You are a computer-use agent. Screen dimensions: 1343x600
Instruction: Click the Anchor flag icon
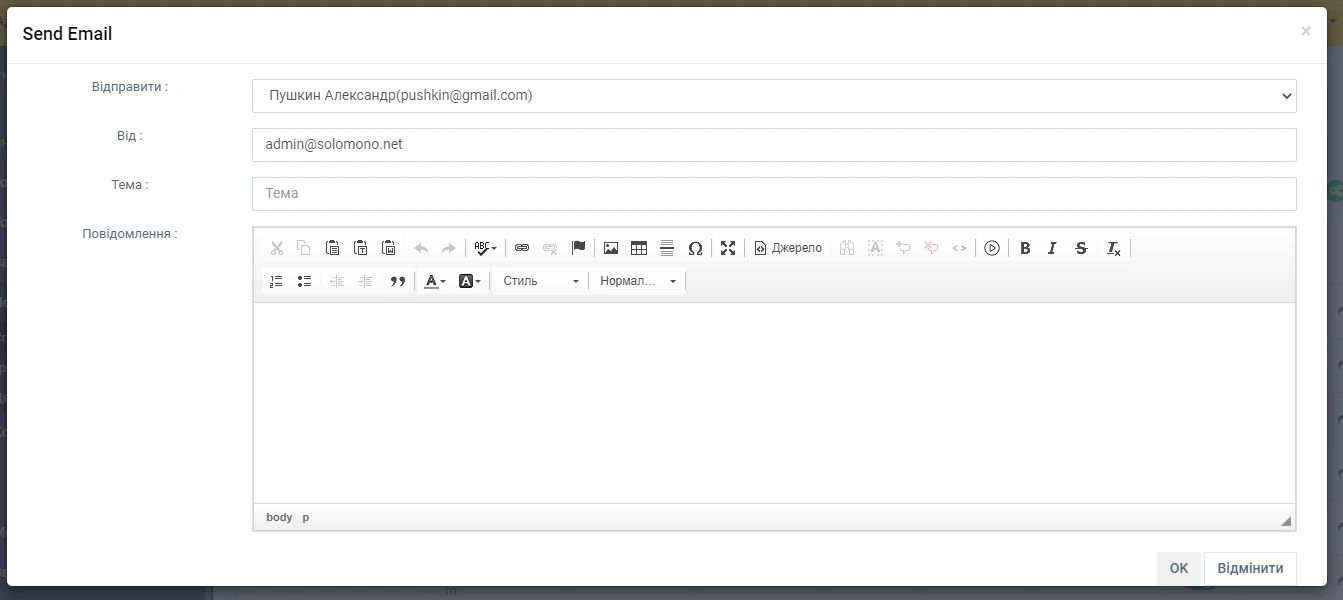(x=578, y=248)
